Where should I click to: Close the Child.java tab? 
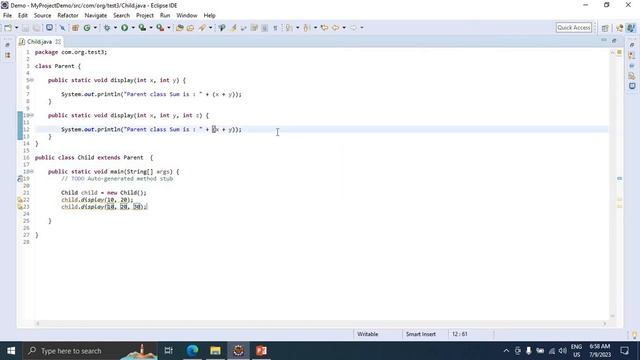[58, 42]
